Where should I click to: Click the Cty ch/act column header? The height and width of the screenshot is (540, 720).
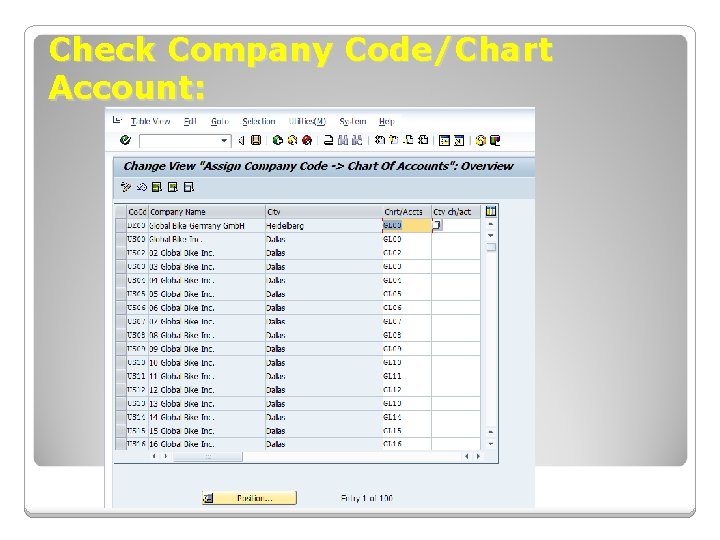pos(456,212)
